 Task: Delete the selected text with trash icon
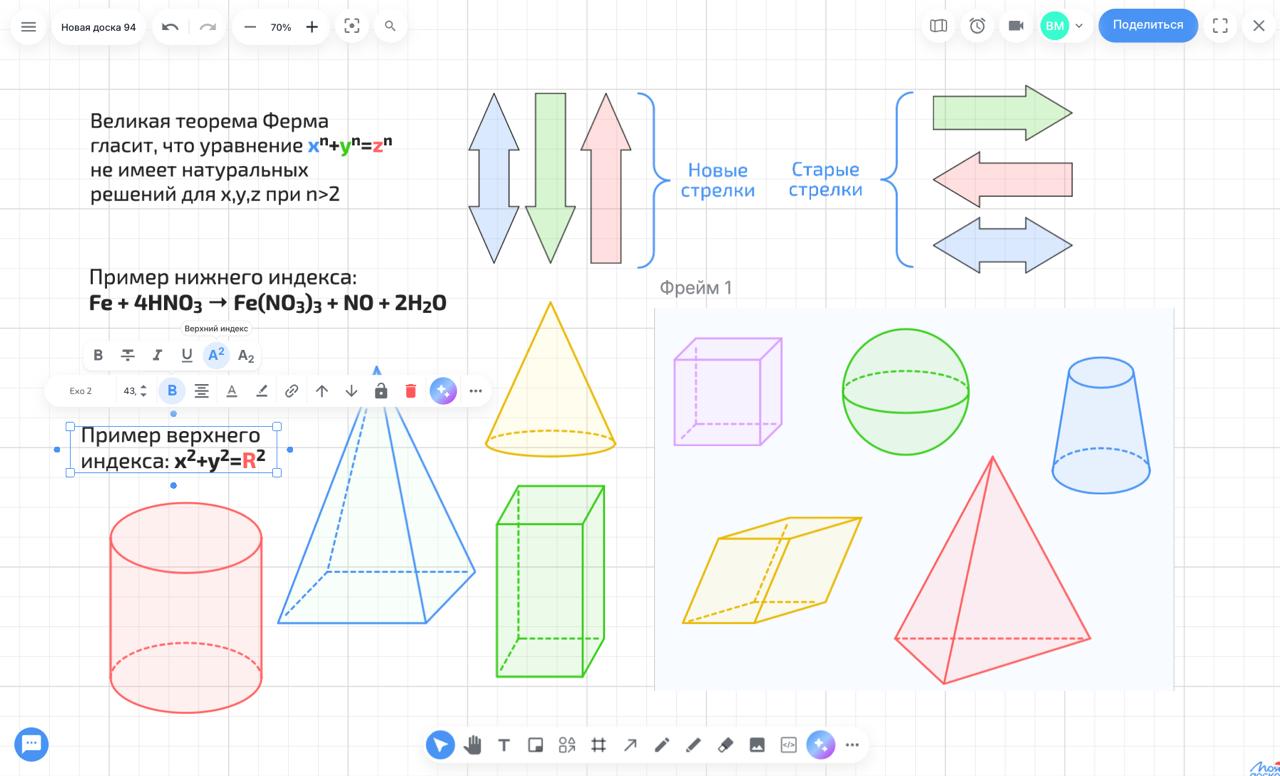[x=410, y=391]
